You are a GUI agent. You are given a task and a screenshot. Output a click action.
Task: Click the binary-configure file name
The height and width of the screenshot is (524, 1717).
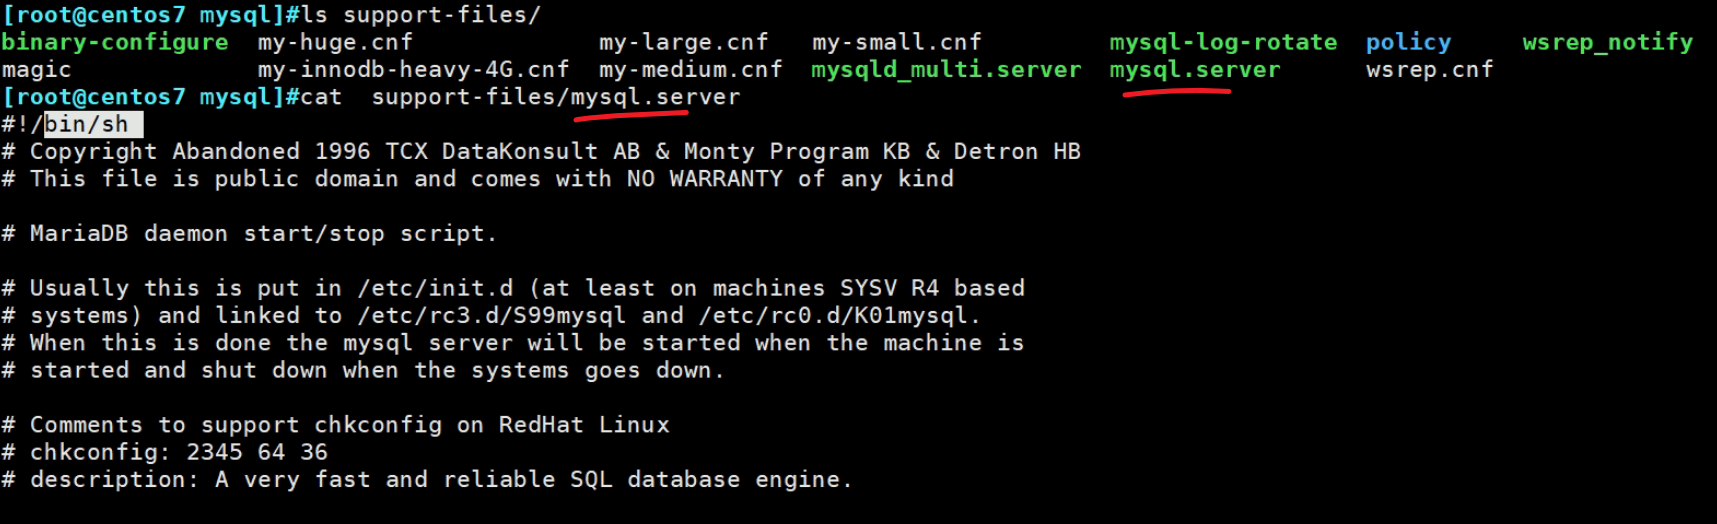[115, 42]
